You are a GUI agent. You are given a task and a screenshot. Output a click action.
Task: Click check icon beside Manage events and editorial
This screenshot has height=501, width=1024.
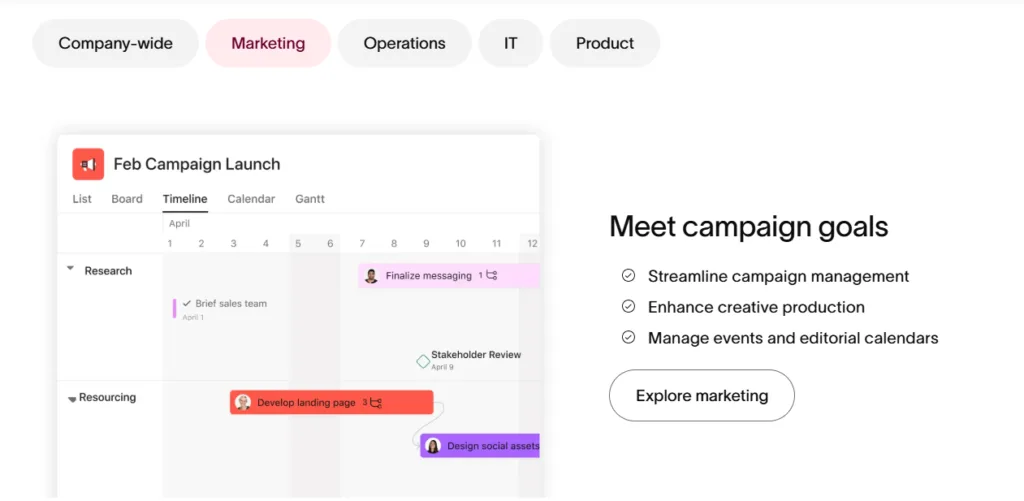pyautogui.click(x=628, y=337)
